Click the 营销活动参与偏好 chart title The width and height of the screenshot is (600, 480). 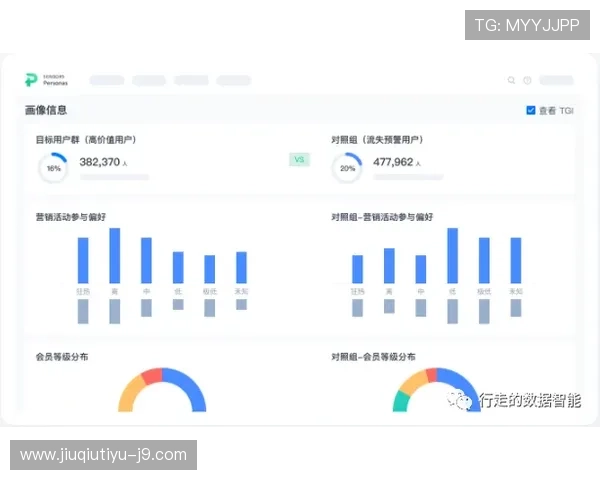70,217
